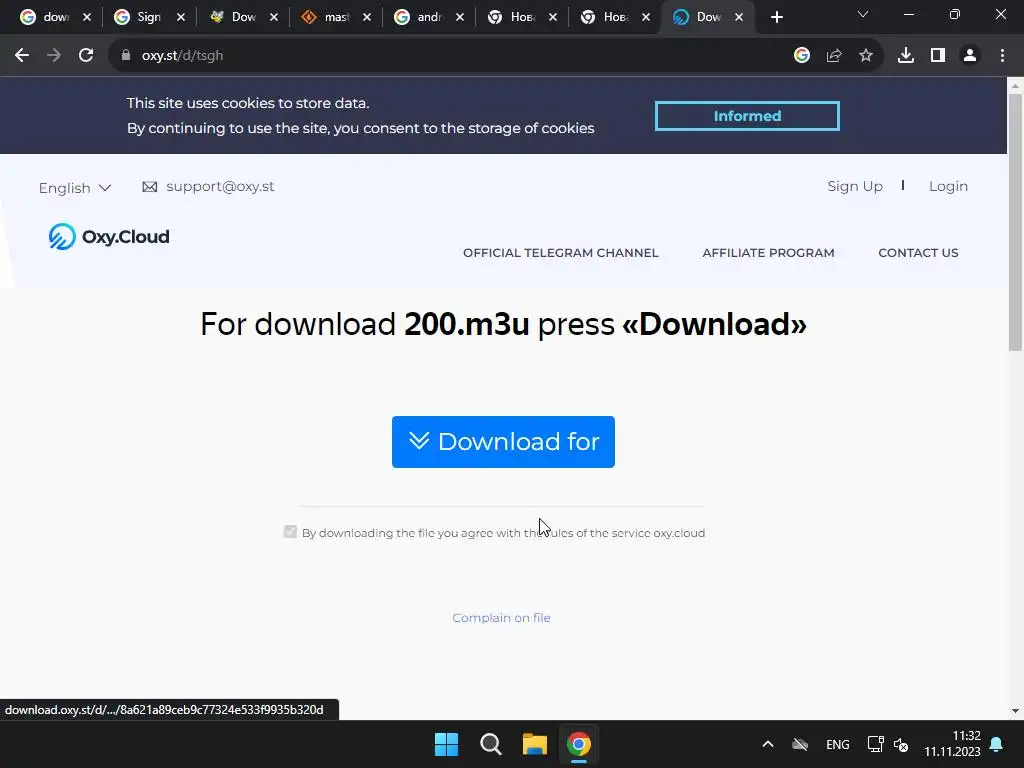
Task: Click the envelope icon beside support email
Action: click(150, 187)
